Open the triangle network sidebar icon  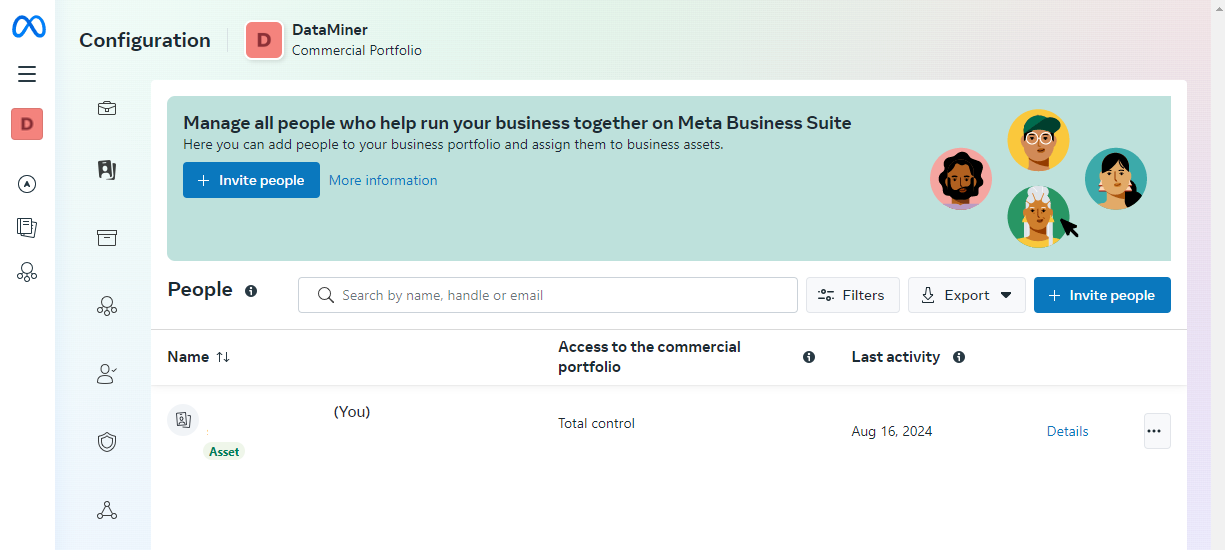pyautogui.click(x=107, y=510)
